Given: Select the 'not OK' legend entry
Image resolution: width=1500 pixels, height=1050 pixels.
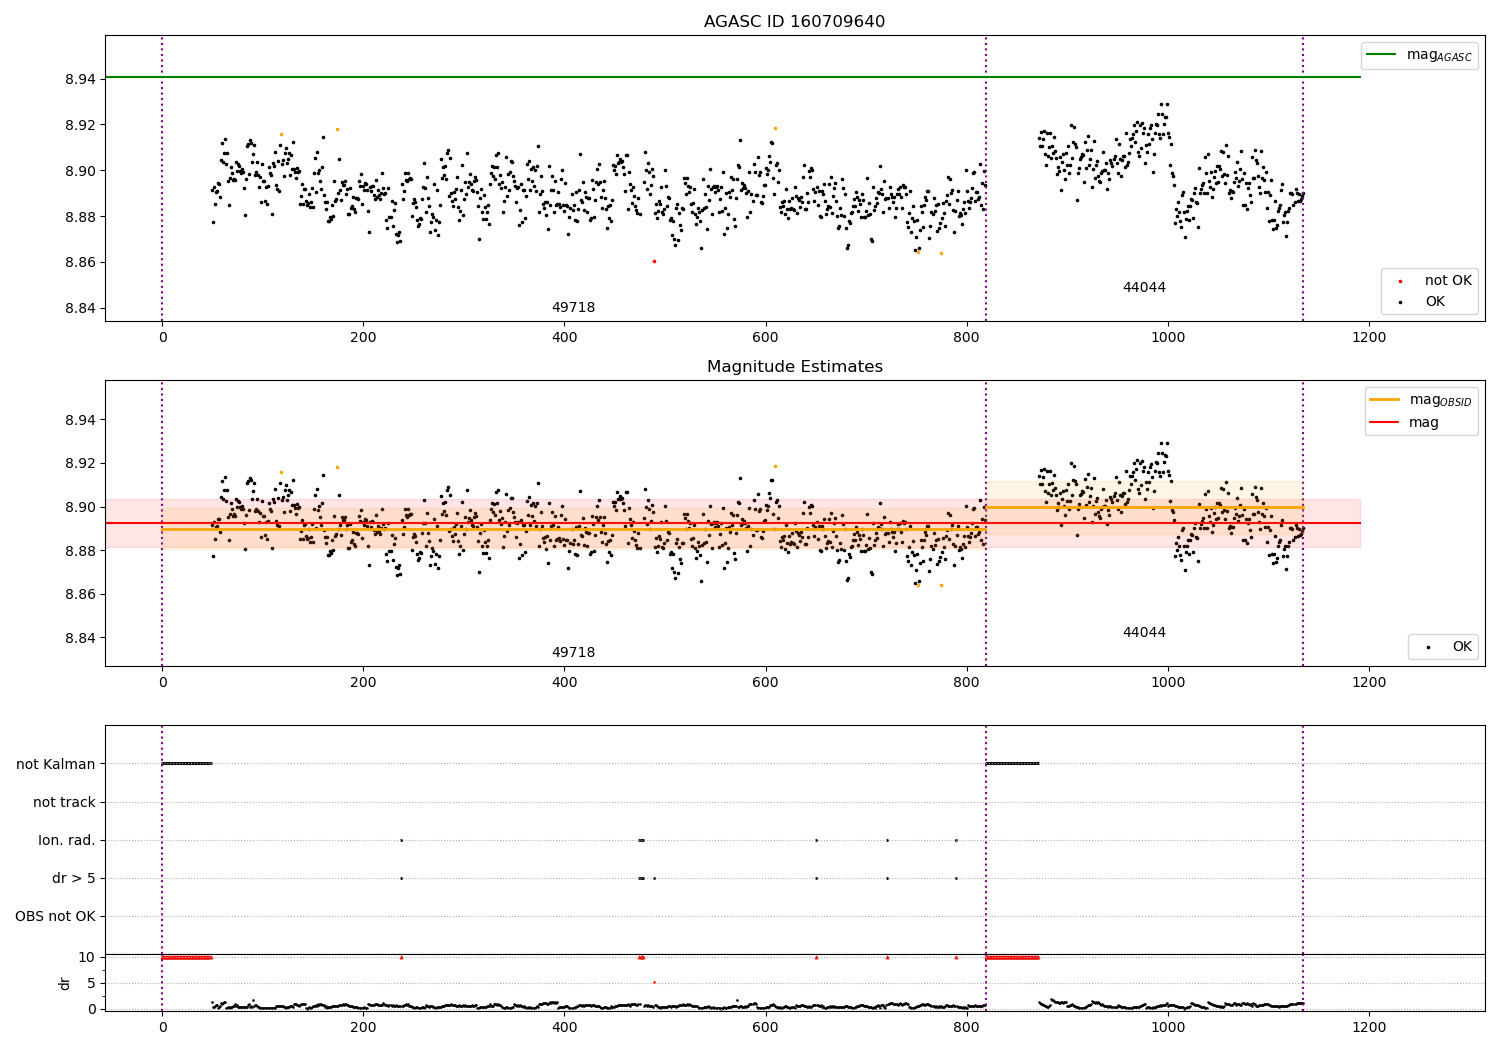Looking at the screenshot, I should (x=1448, y=280).
